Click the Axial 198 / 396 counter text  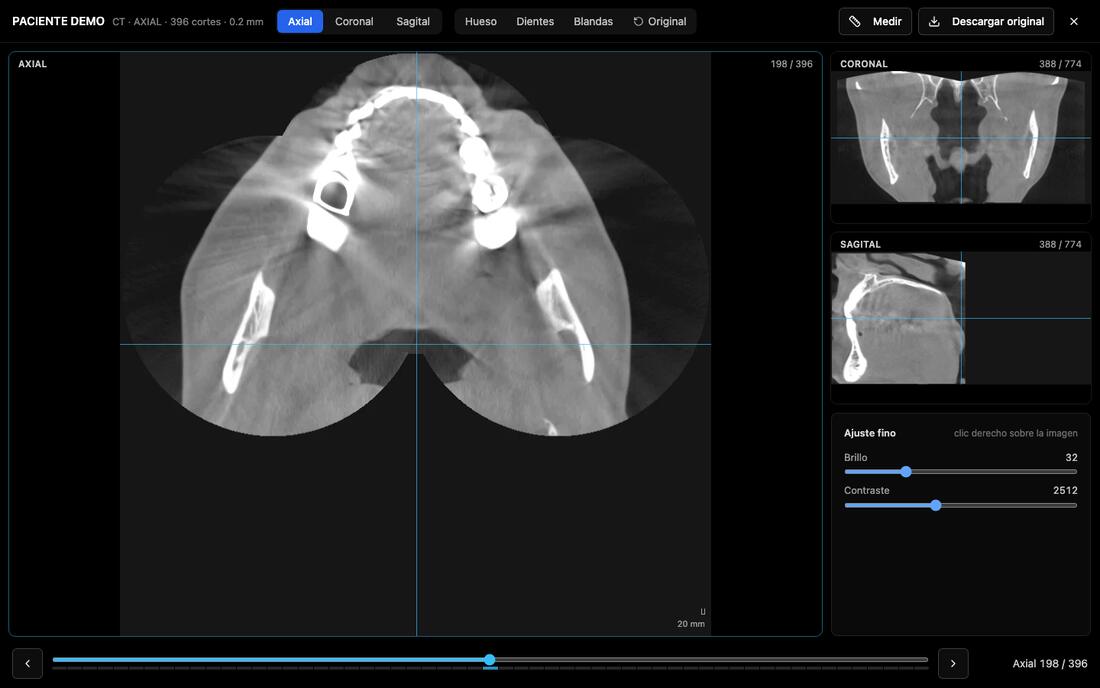(x=1049, y=663)
